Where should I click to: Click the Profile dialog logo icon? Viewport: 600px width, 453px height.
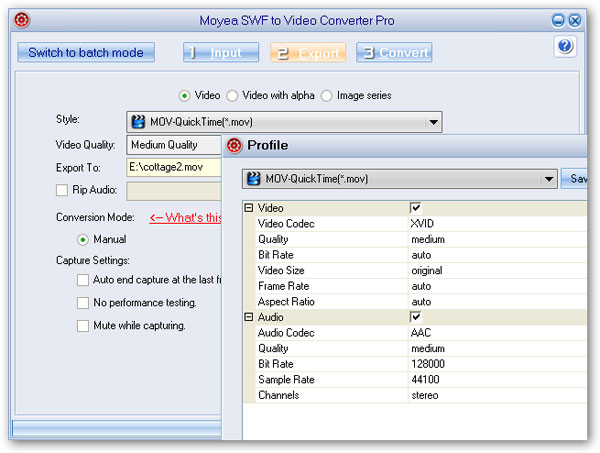pos(234,145)
